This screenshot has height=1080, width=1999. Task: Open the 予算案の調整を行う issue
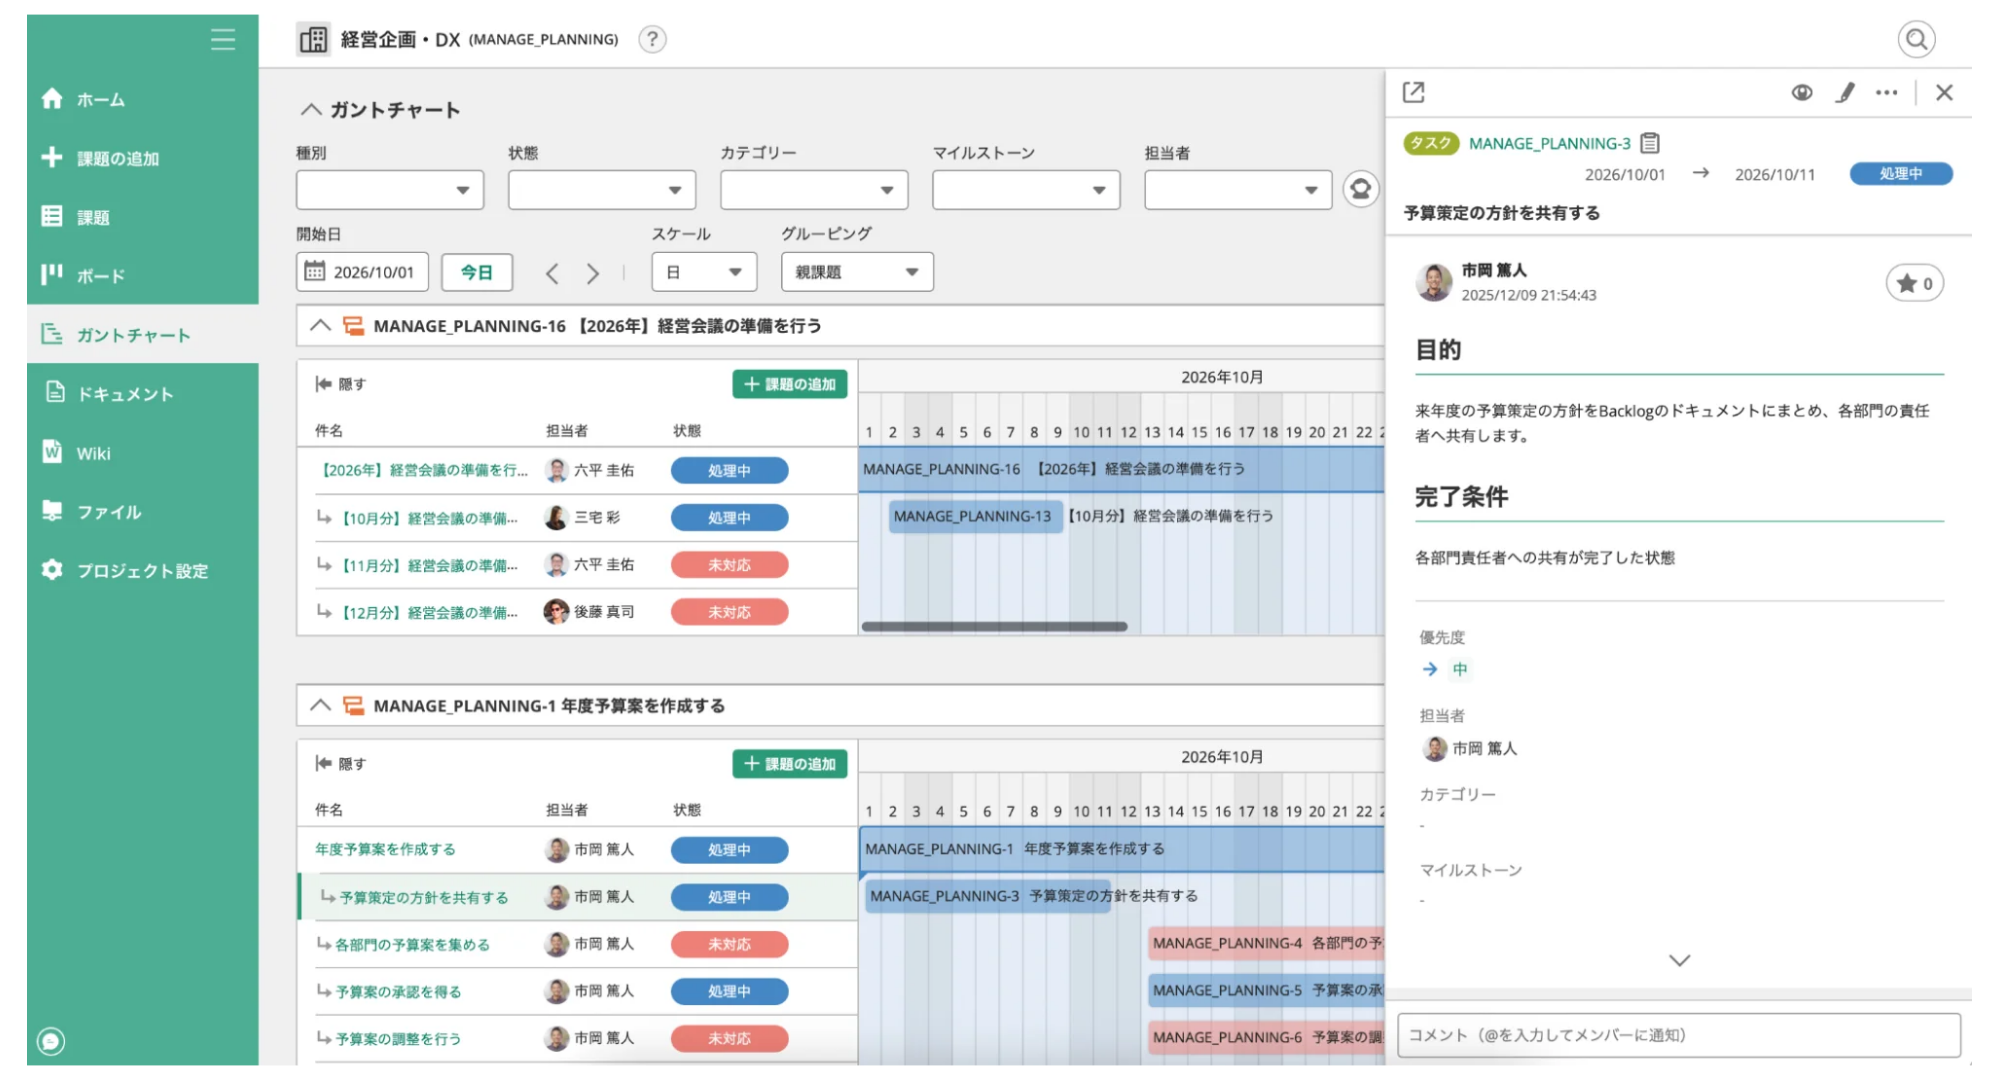tap(398, 1038)
